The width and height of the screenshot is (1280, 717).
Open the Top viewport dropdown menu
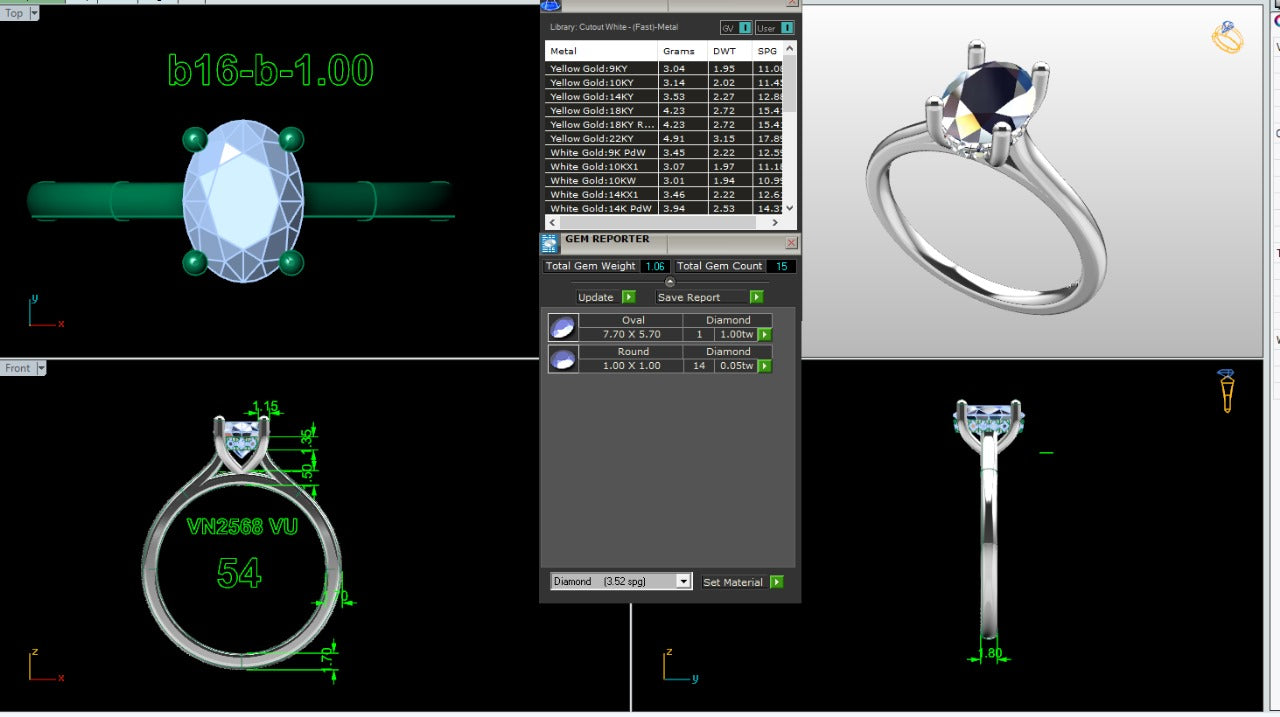coord(34,13)
